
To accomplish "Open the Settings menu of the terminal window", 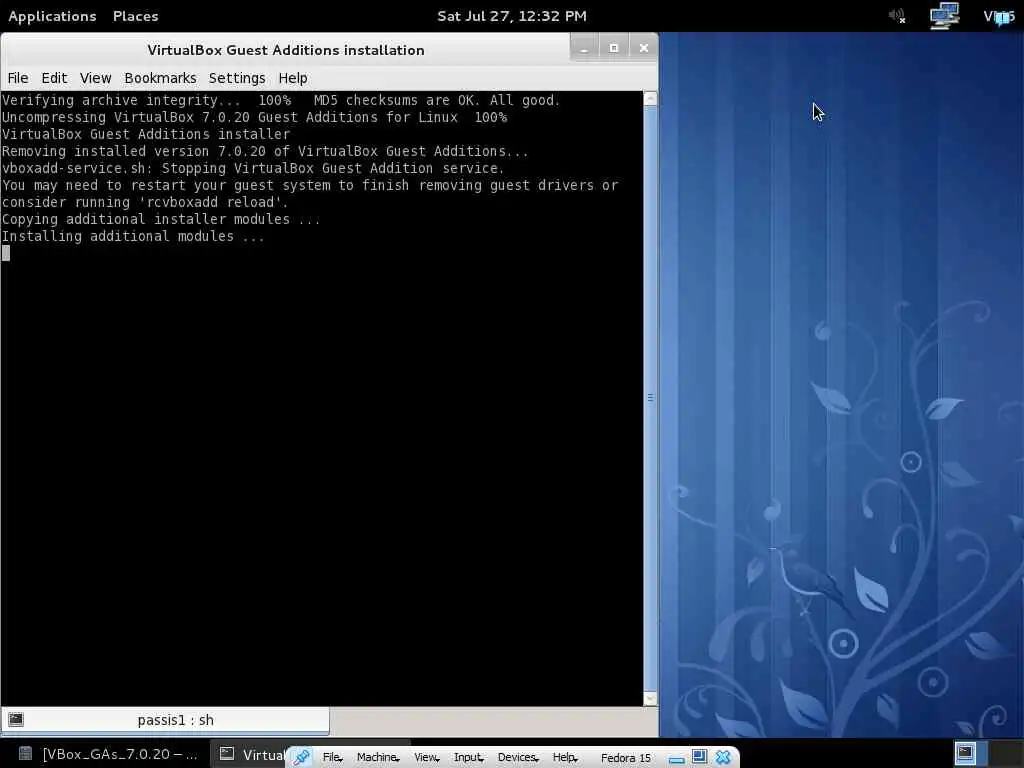I will [x=237, y=78].
